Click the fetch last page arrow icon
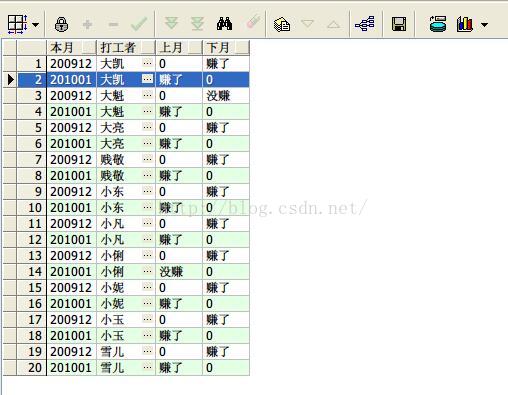Image resolution: width=508 pixels, height=395 pixels. click(197, 24)
